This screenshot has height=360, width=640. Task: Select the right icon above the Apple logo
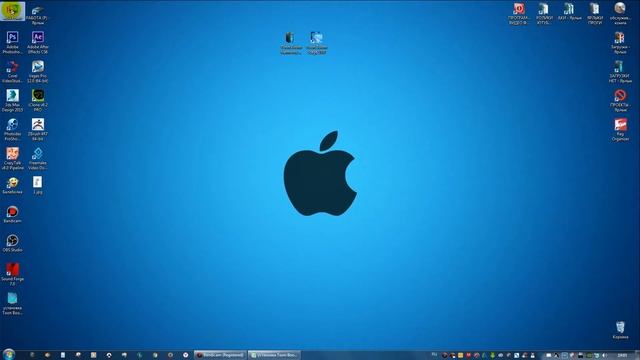tap(317, 43)
